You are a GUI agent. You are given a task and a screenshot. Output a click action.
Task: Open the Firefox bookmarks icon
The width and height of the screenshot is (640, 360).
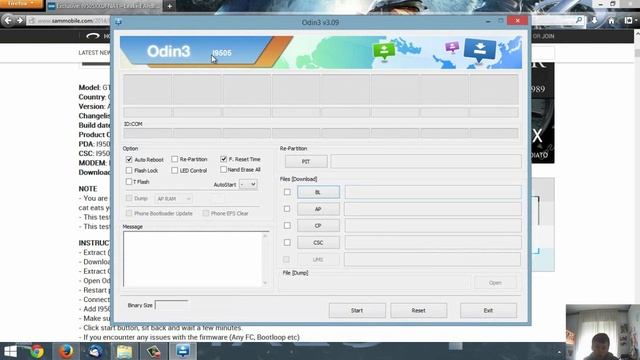click(x=629, y=20)
